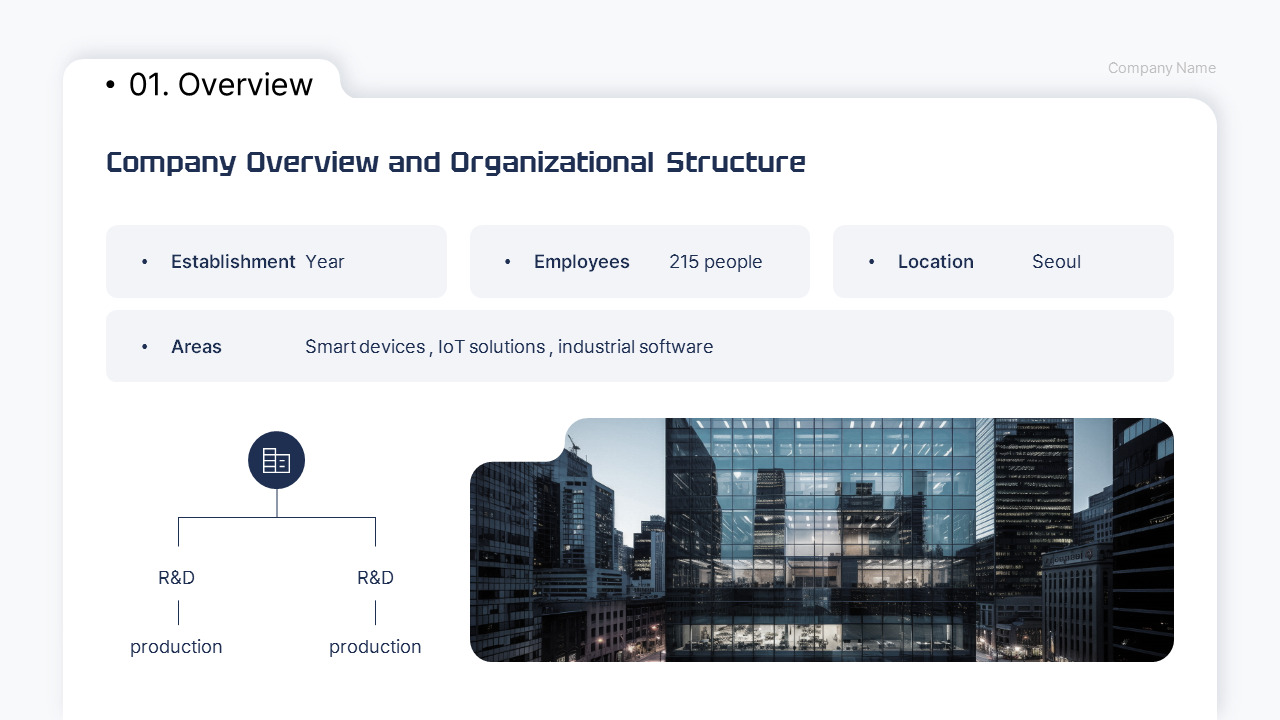Click the bullet point before "01. Overview"
Image resolution: width=1280 pixels, height=720 pixels.
click(110, 86)
